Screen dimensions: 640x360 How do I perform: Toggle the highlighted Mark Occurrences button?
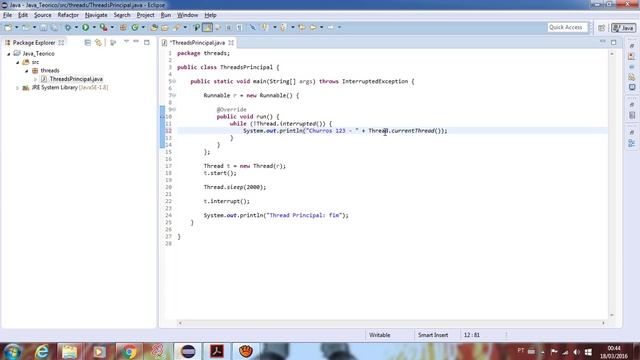click(x=207, y=27)
